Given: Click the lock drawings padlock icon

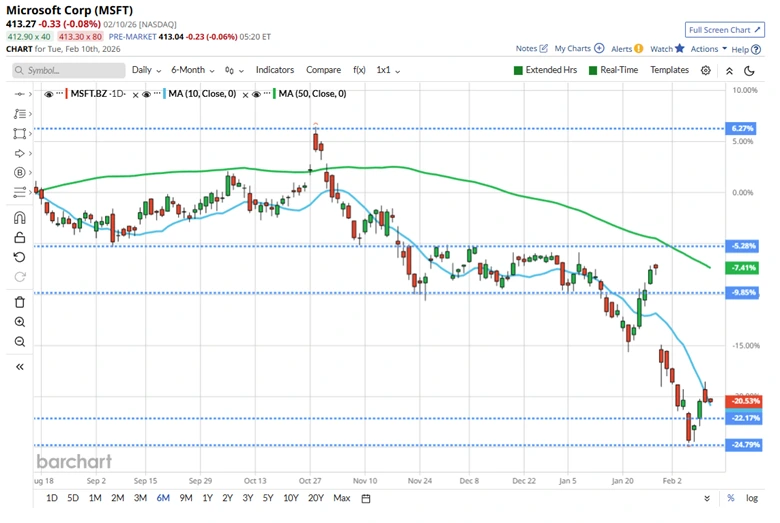Looking at the screenshot, I should [19, 237].
